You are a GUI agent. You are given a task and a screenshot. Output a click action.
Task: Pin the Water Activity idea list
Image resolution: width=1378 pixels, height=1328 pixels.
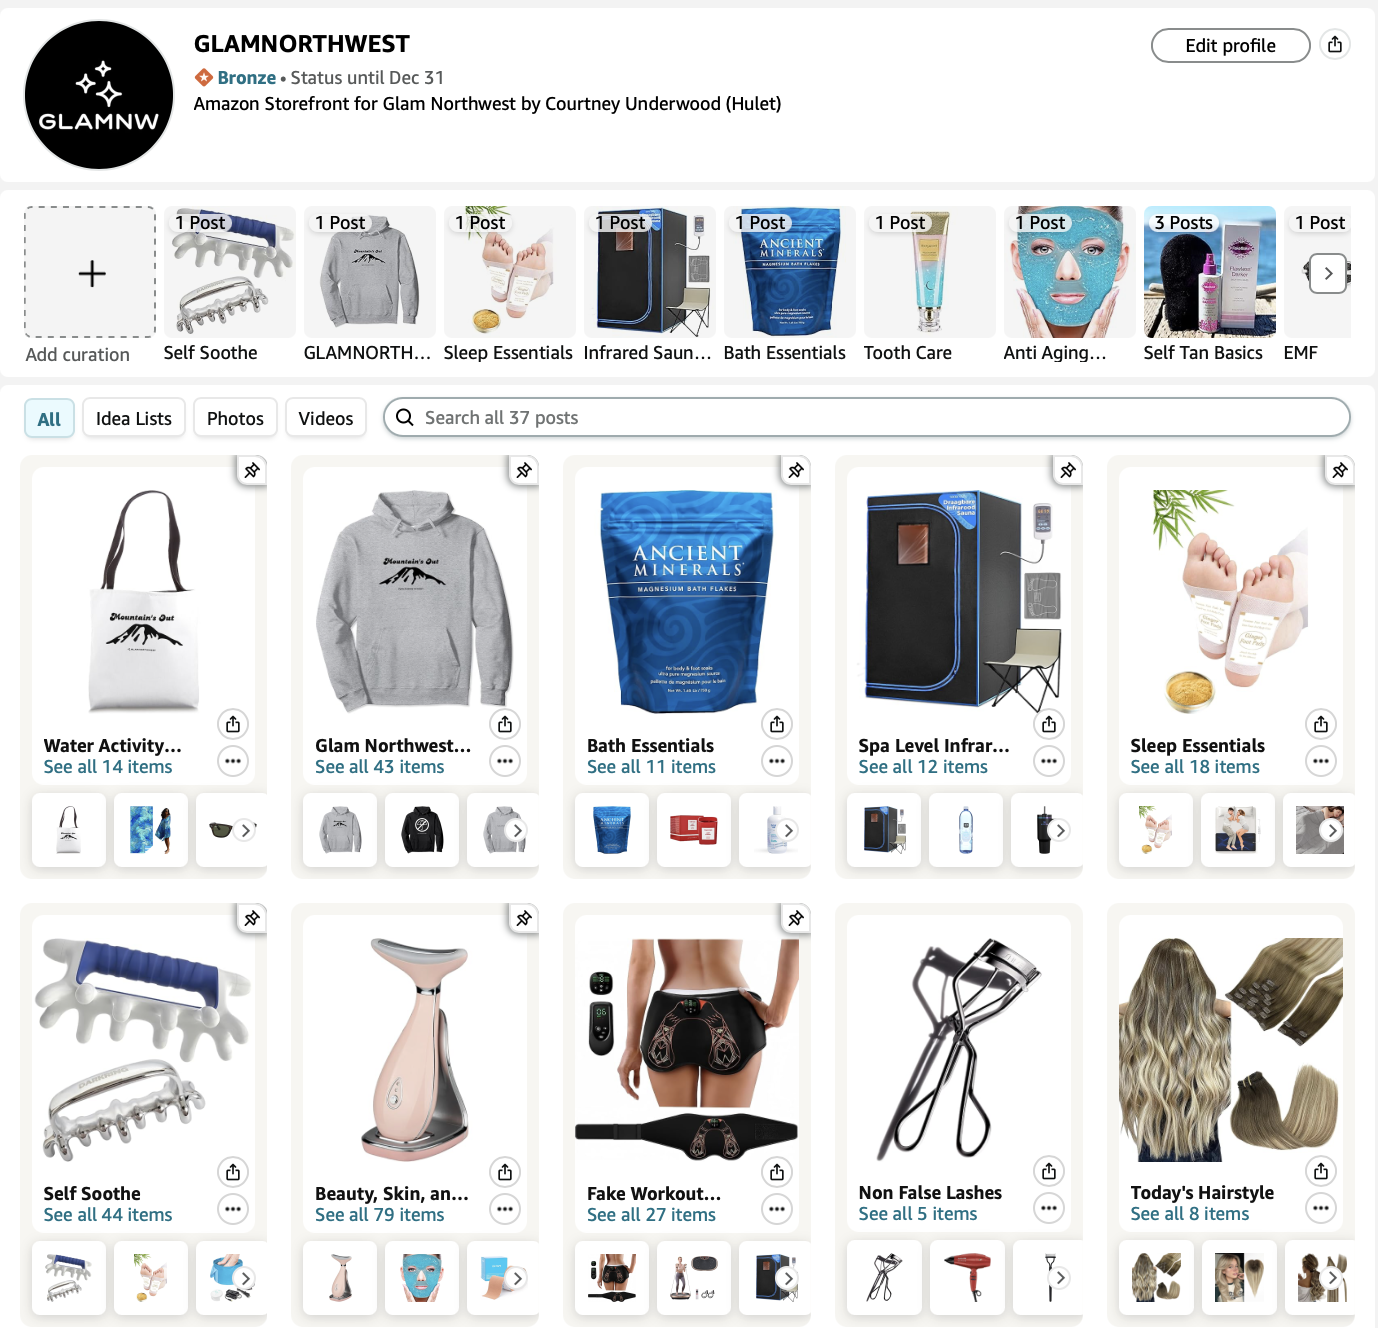click(x=252, y=470)
